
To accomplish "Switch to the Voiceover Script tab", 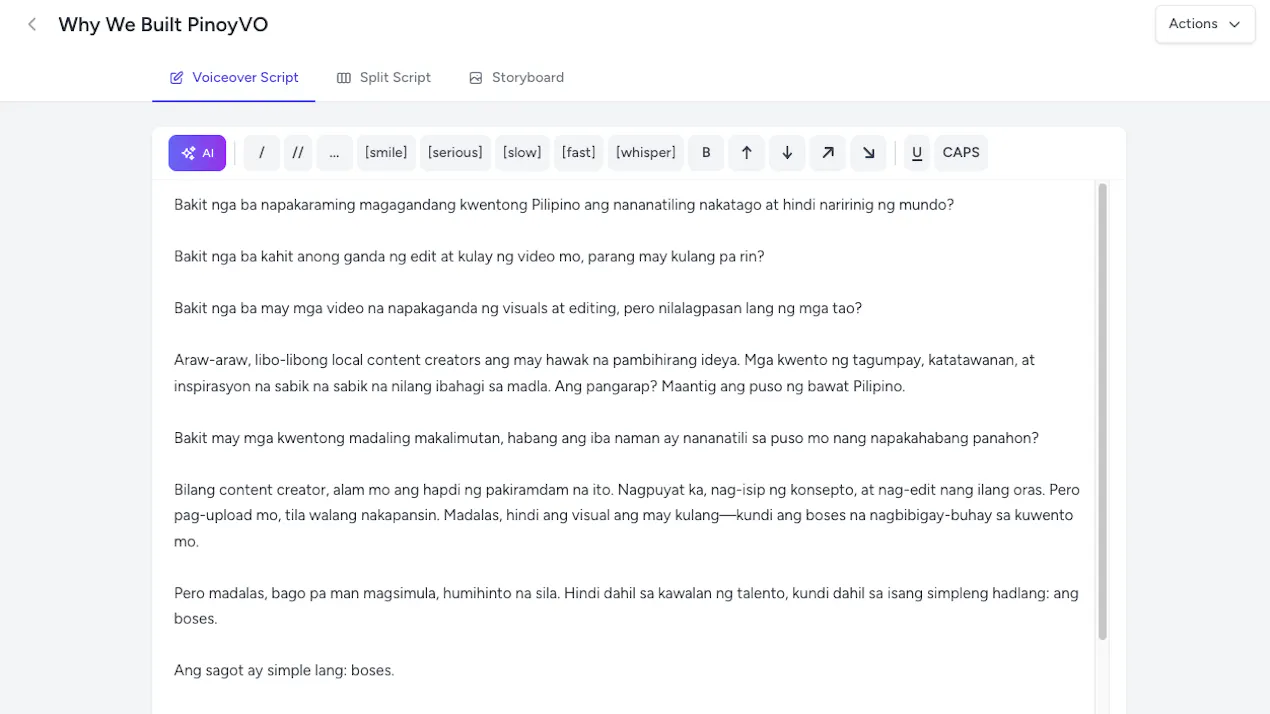I will tap(234, 77).
